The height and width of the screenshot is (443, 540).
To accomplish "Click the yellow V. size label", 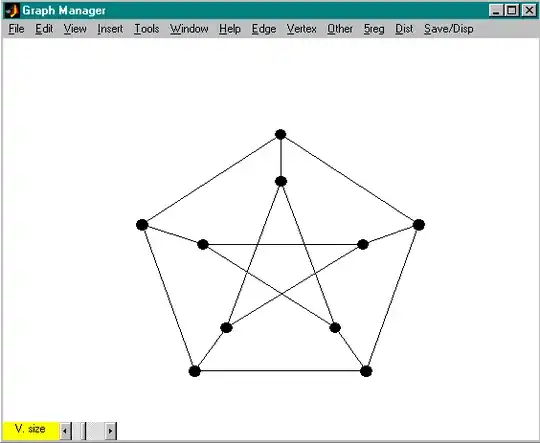I will coord(30,430).
